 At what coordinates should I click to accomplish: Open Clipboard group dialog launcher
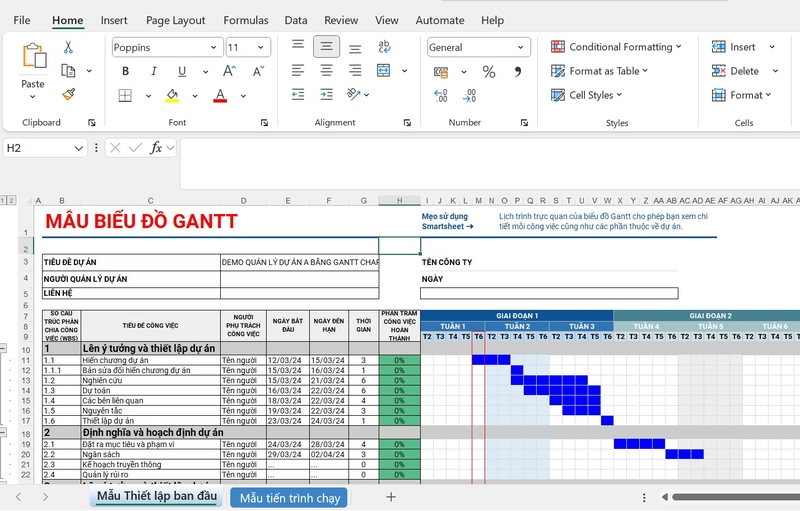point(92,123)
